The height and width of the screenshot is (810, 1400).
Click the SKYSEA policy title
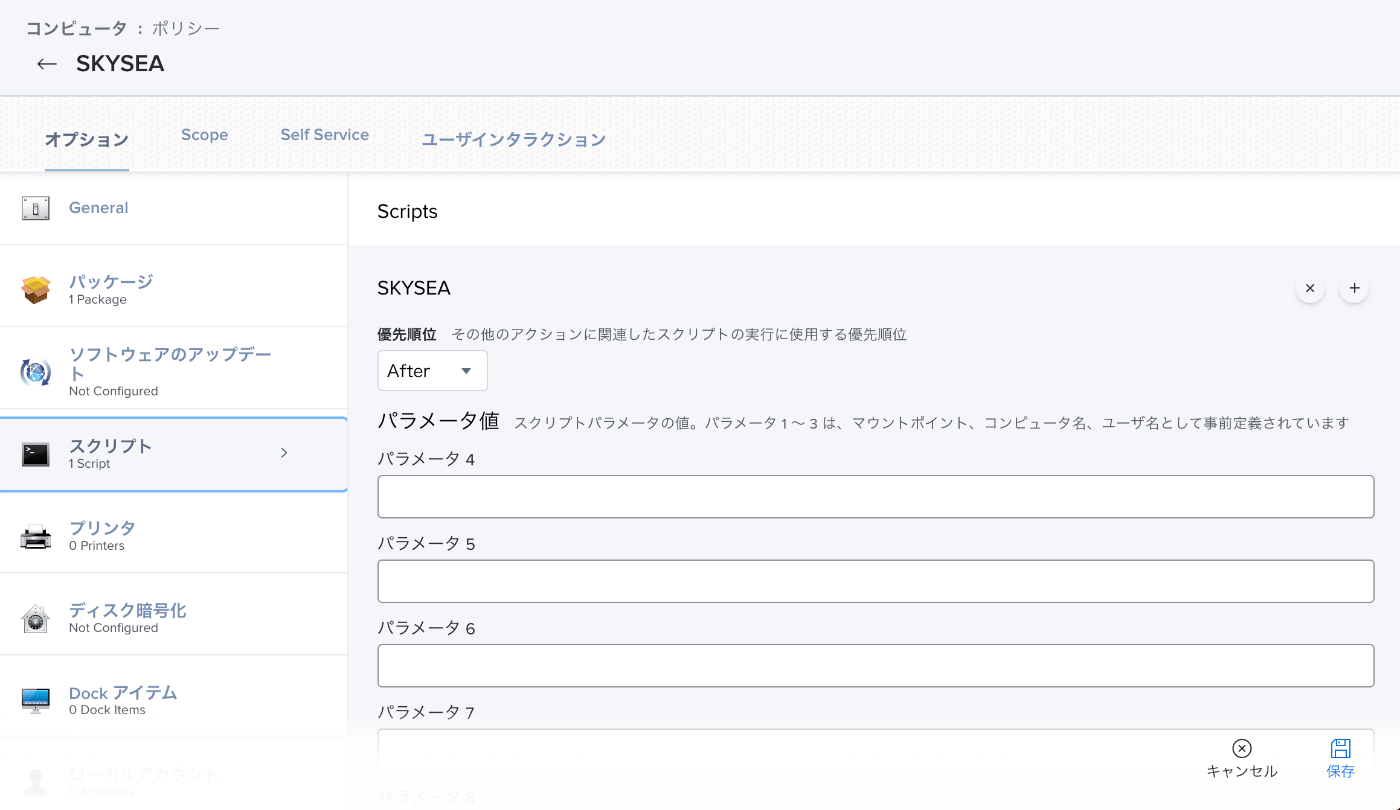120,64
